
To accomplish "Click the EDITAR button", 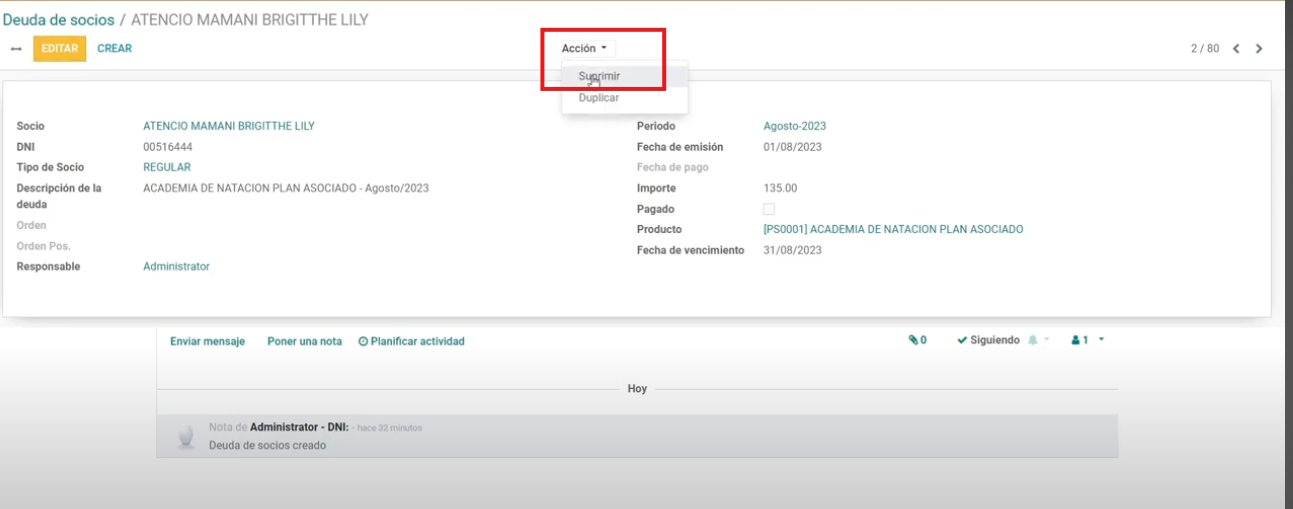I will (x=60, y=48).
